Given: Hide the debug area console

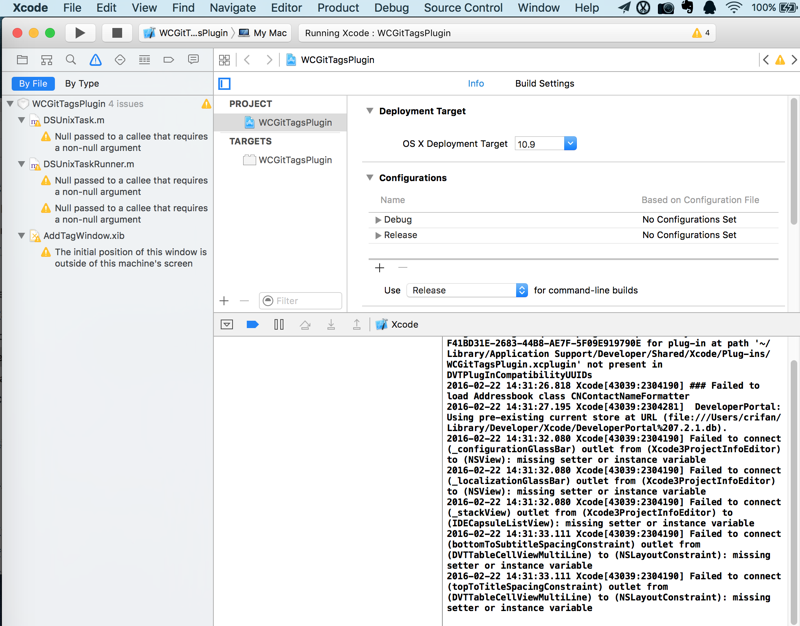Looking at the screenshot, I should (227, 324).
